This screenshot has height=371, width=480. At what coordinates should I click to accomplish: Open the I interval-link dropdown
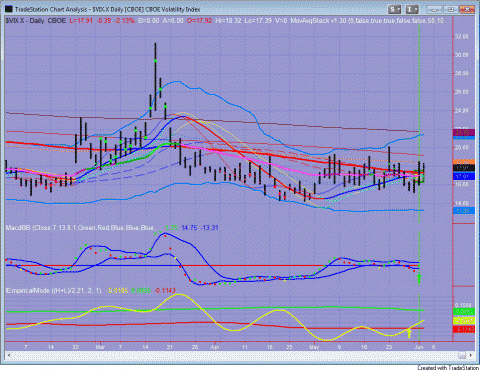click(412, 9)
